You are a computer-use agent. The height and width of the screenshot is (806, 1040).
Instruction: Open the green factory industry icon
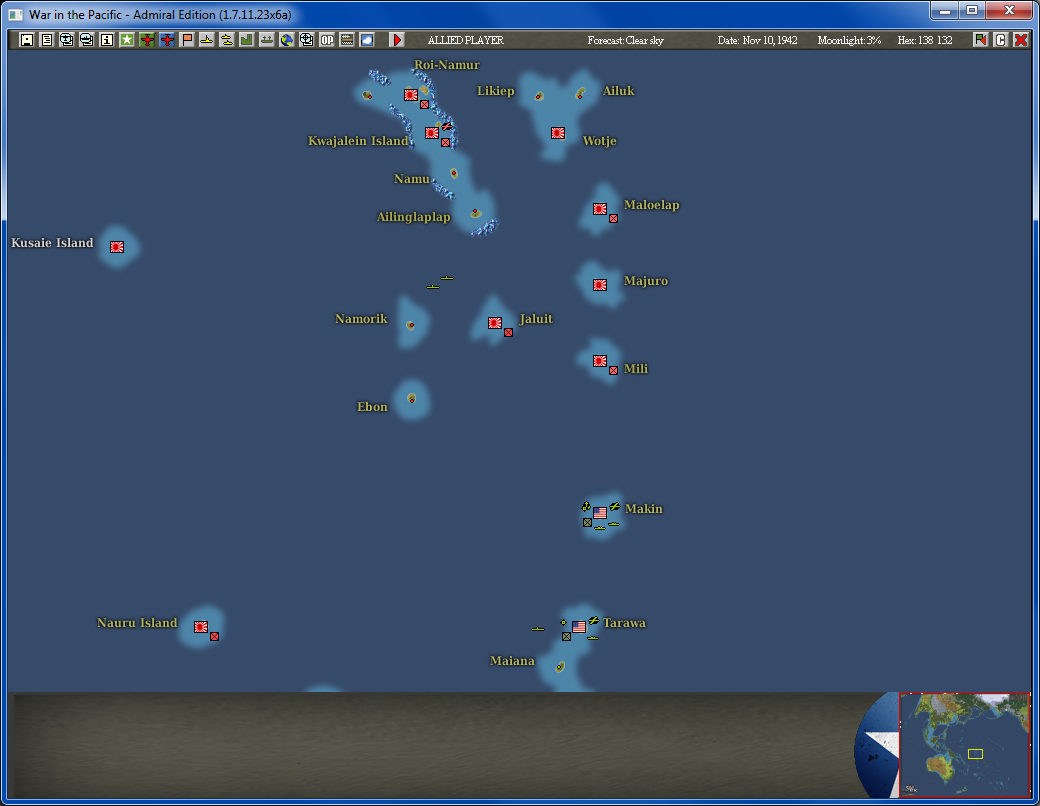pyautogui.click(x=246, y=40)
